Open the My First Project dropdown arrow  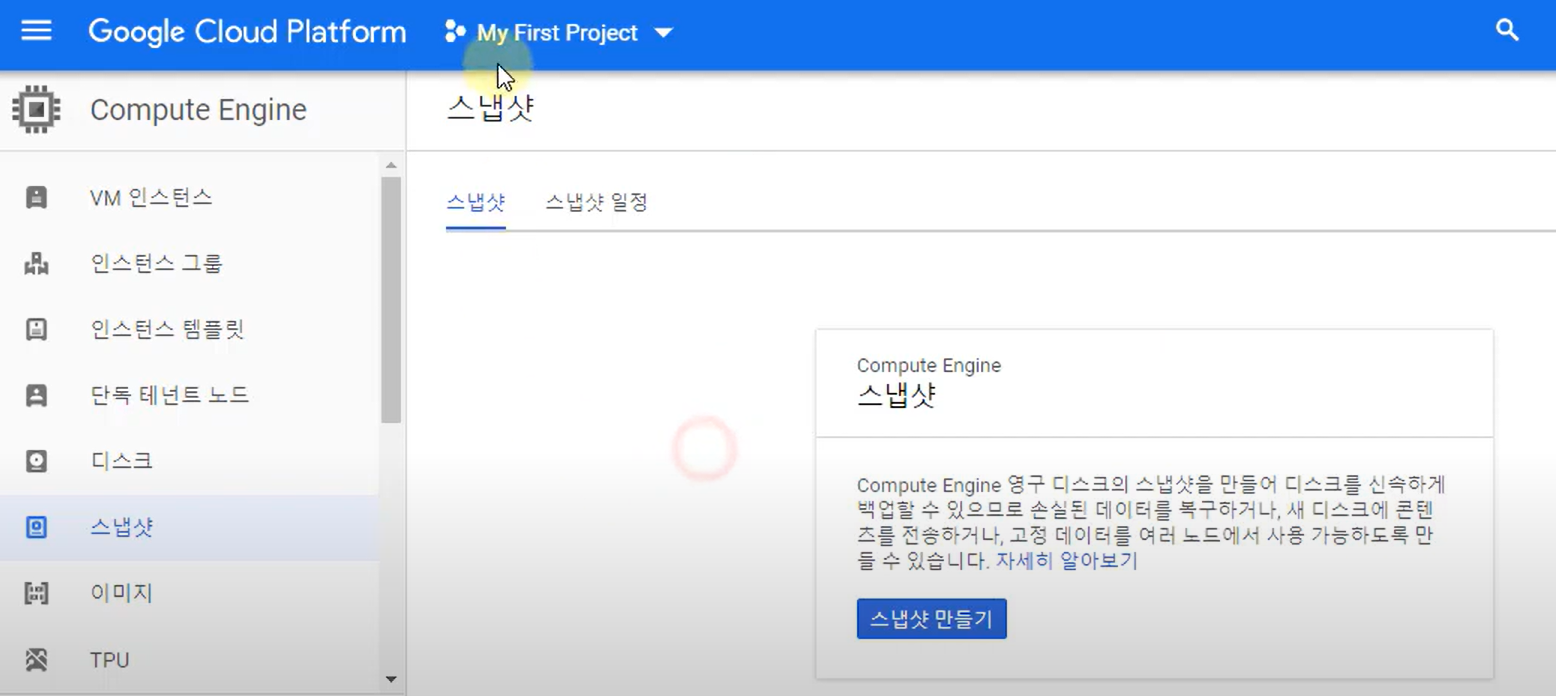tap(663, 33)
